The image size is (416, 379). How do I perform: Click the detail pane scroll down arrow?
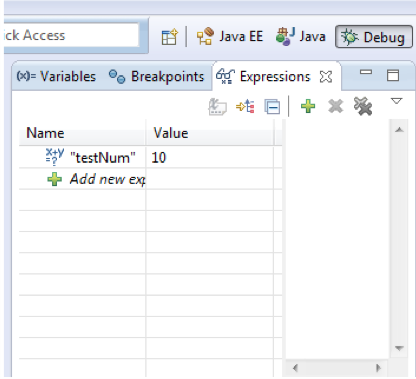(x=399, y=348)
